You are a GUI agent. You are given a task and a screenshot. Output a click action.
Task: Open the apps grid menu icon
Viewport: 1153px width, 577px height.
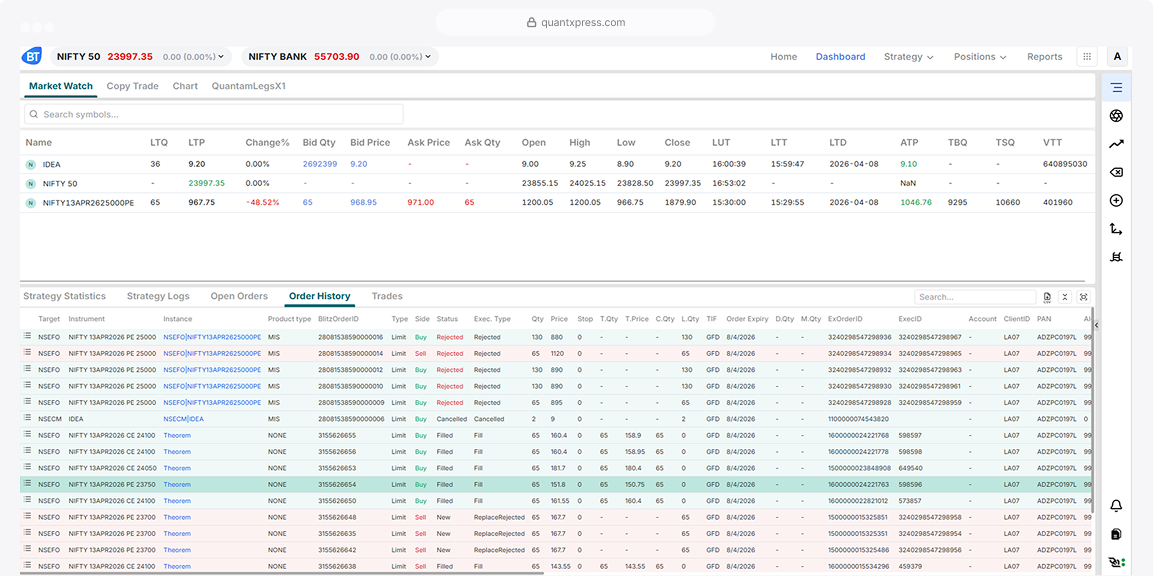1087,57
